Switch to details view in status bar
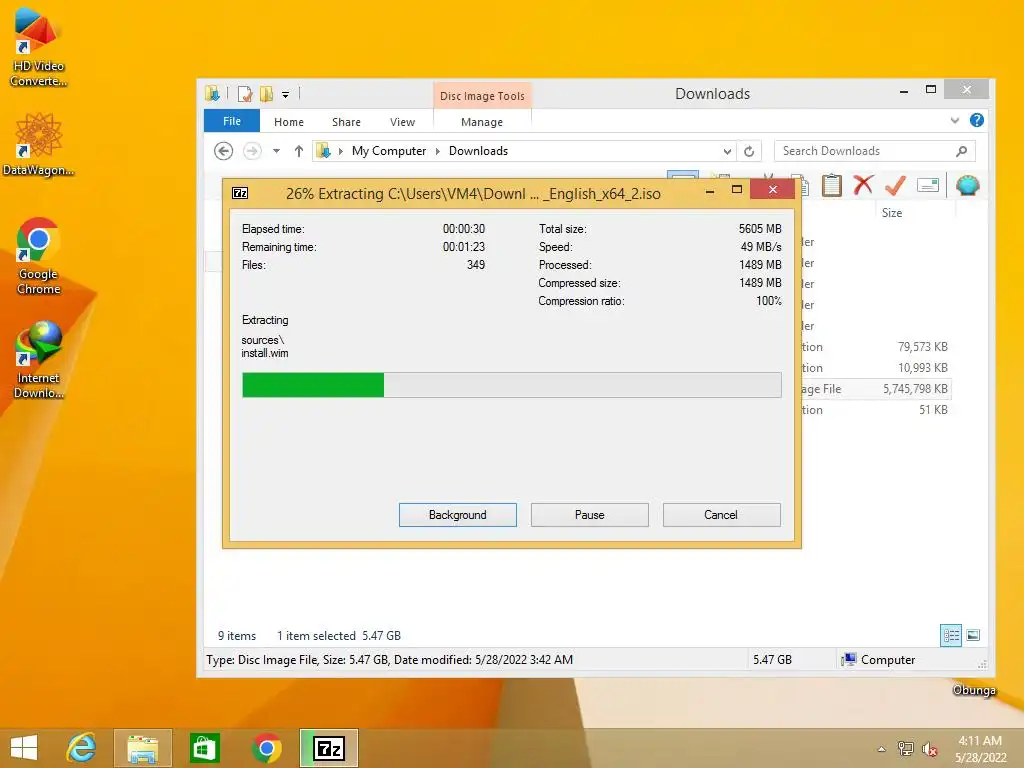 [951, 635]
